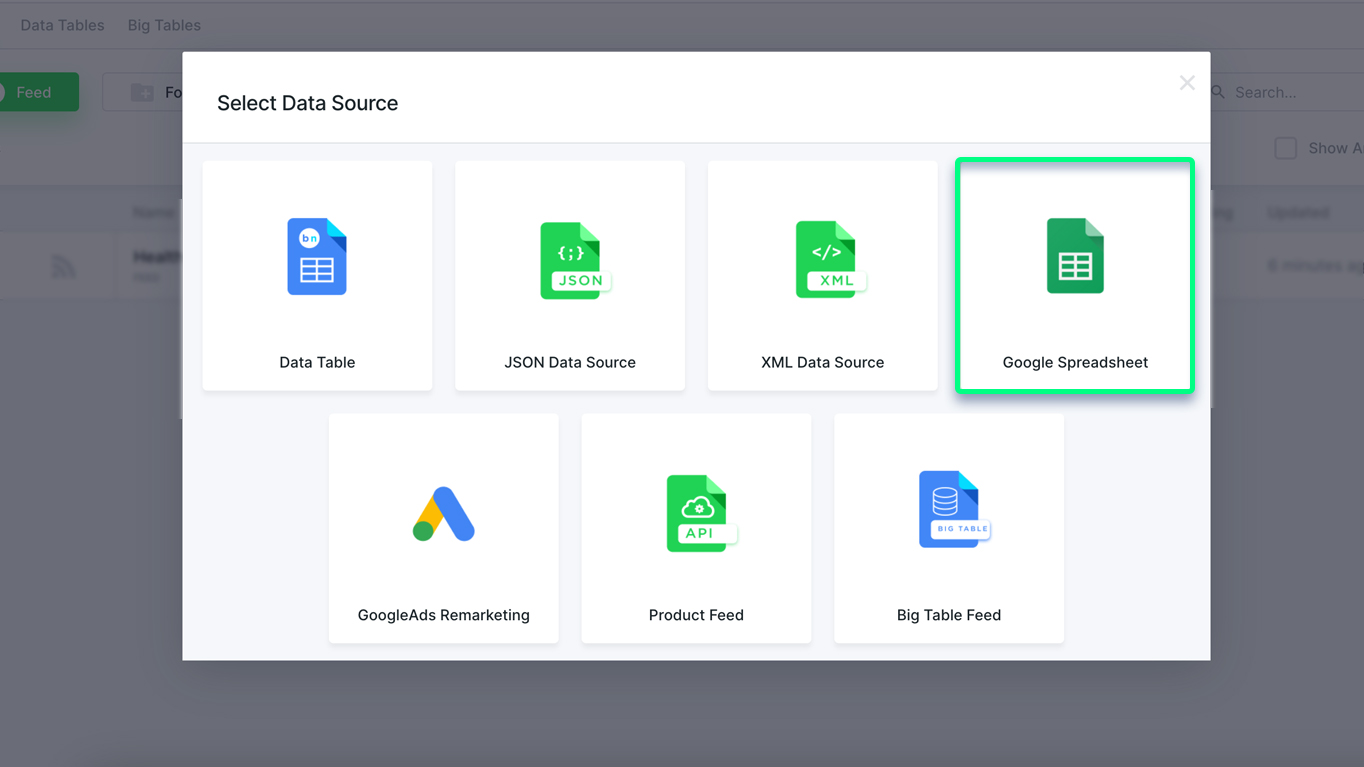Click the Google Spreadsheet label

coord(1075,362)
